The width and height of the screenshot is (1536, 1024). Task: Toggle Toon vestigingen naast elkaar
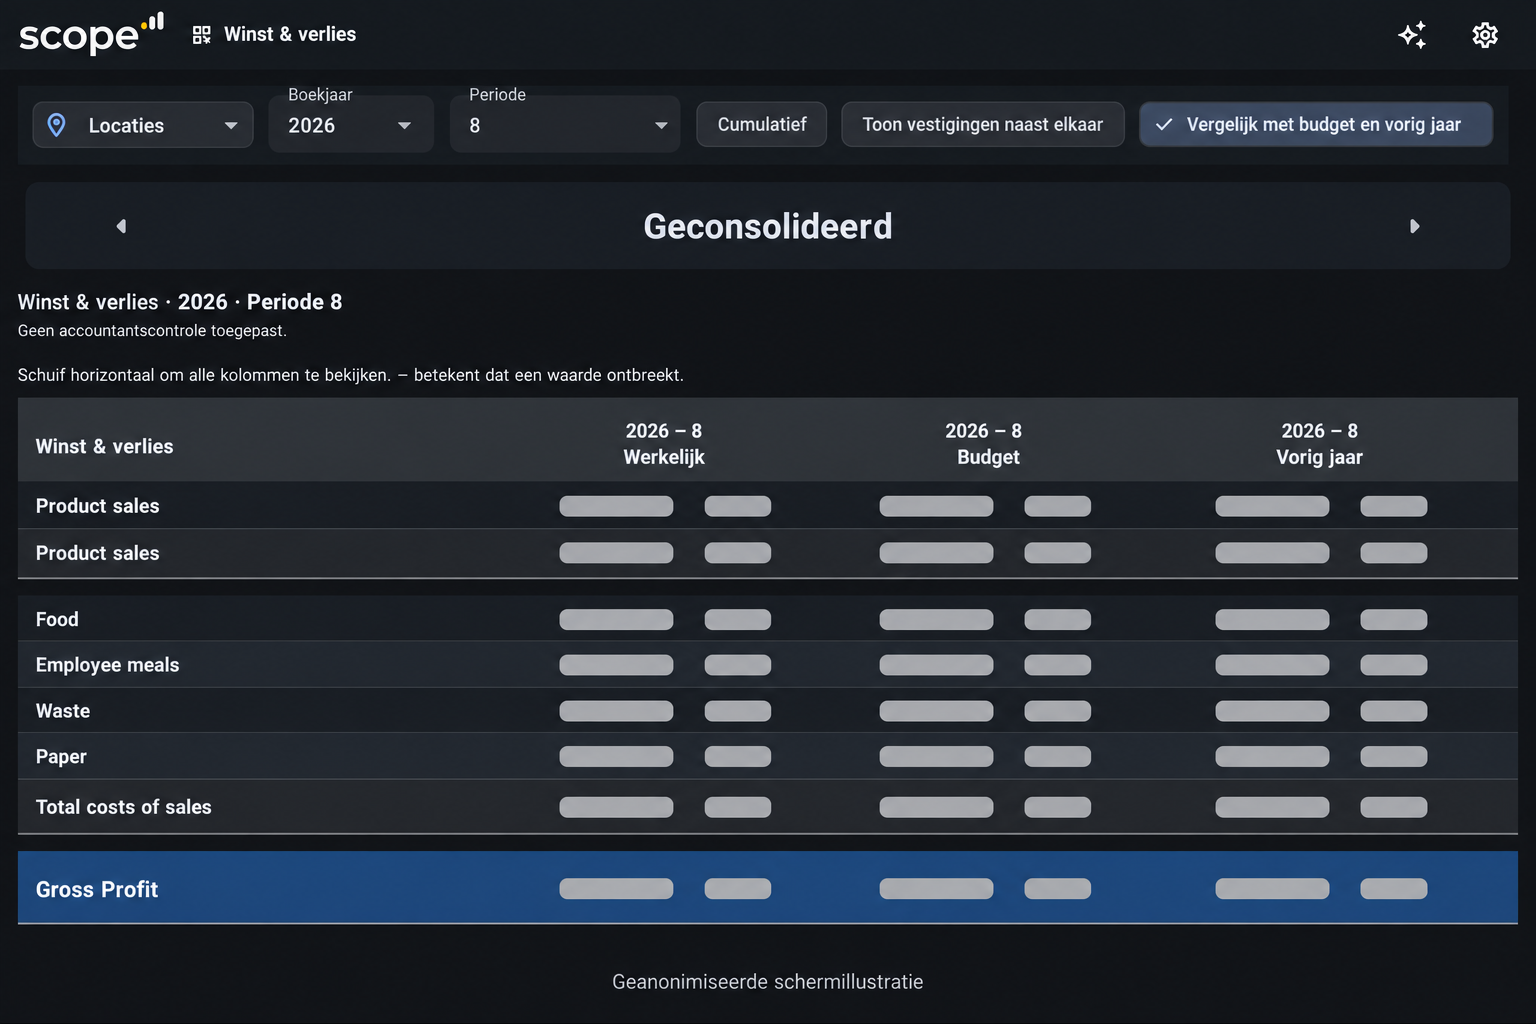coord(983,124)
